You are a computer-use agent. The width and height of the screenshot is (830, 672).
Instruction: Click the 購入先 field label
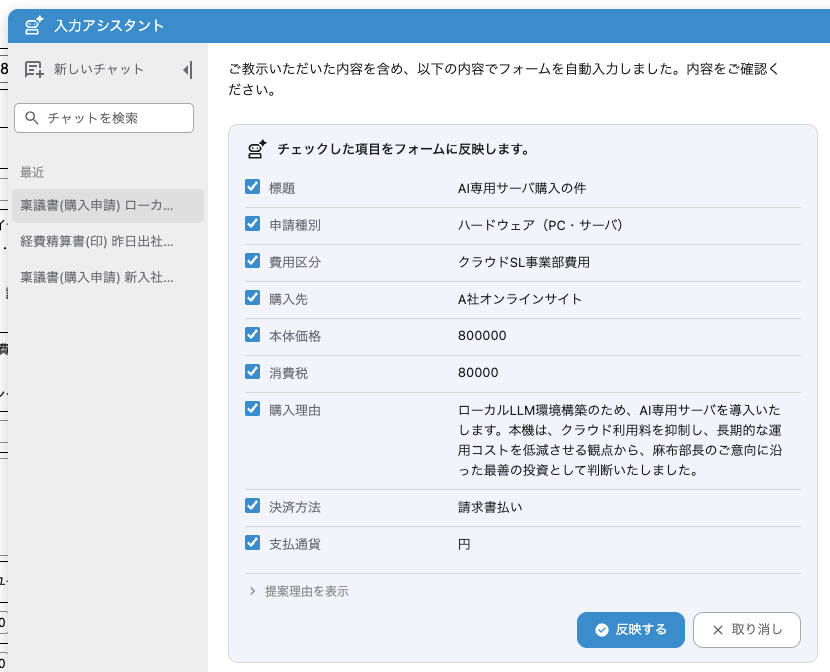coord(288,299)
